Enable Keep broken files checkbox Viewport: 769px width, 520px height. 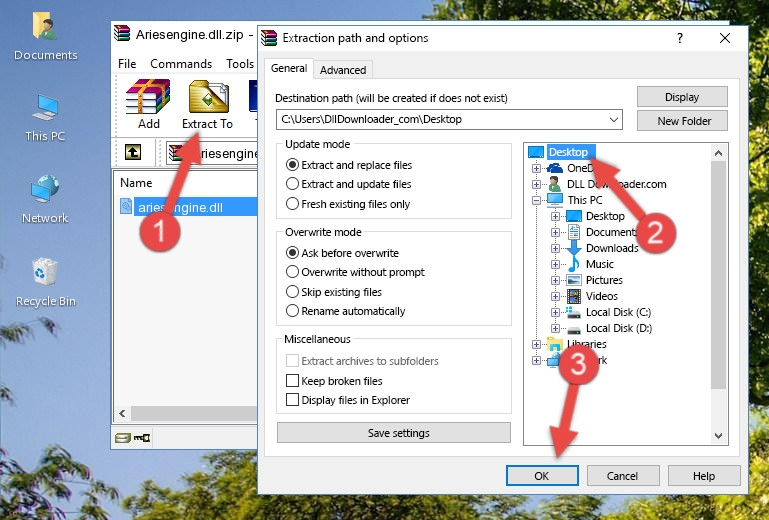[292, 381]
